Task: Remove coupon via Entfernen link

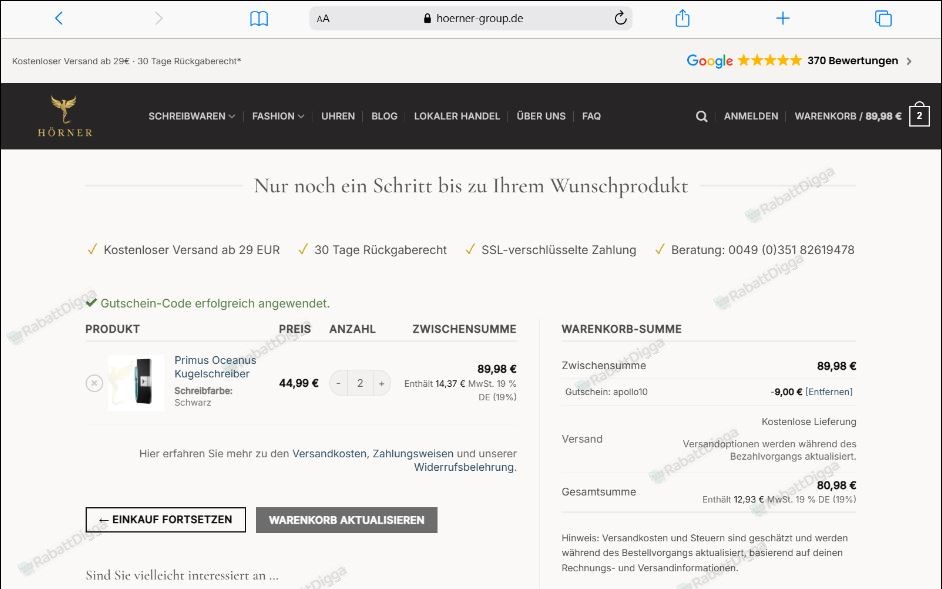Action: click(x=828, y=392)
